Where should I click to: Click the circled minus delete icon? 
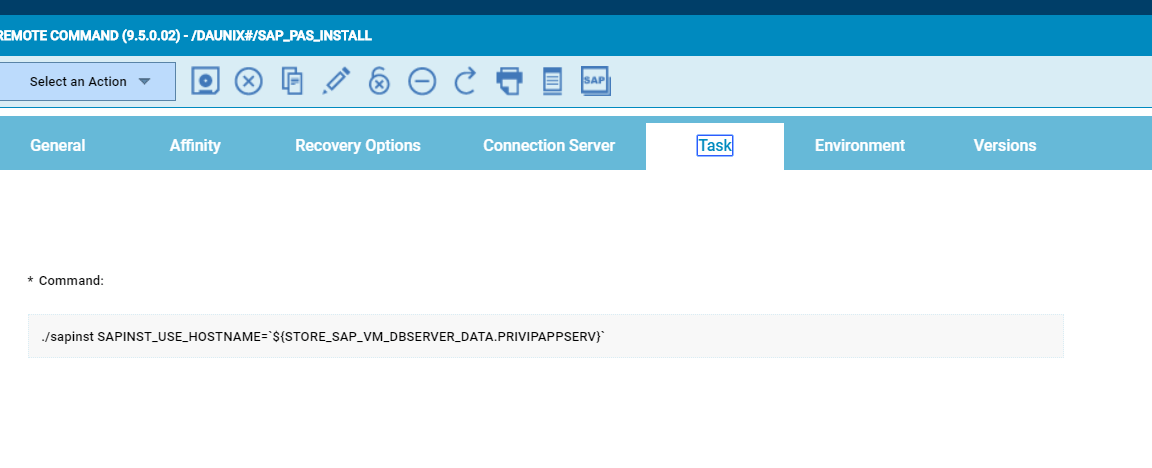coord(422,81)
